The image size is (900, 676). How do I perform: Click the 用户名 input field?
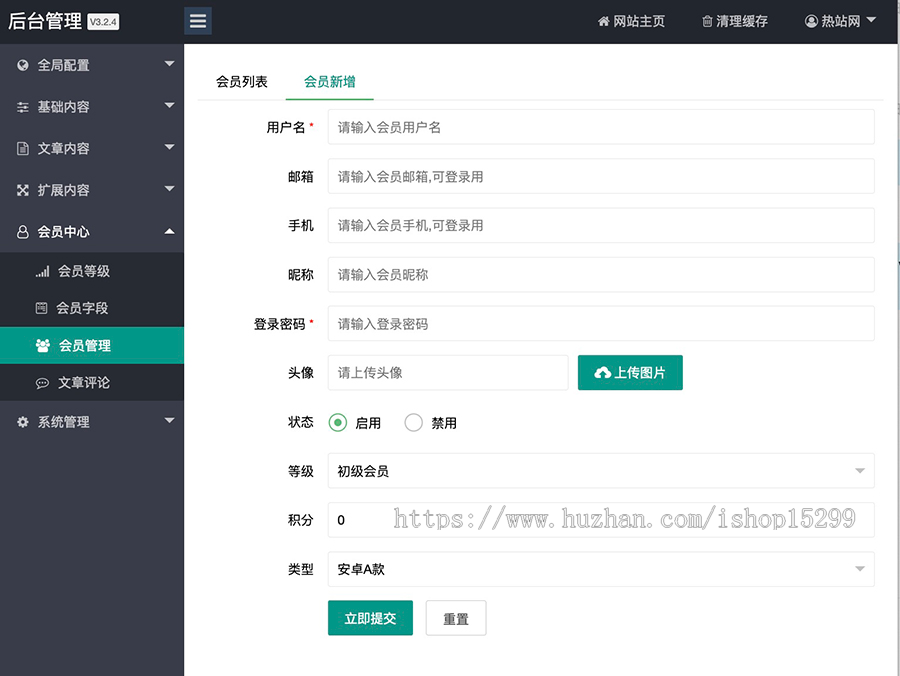(601, 127)
